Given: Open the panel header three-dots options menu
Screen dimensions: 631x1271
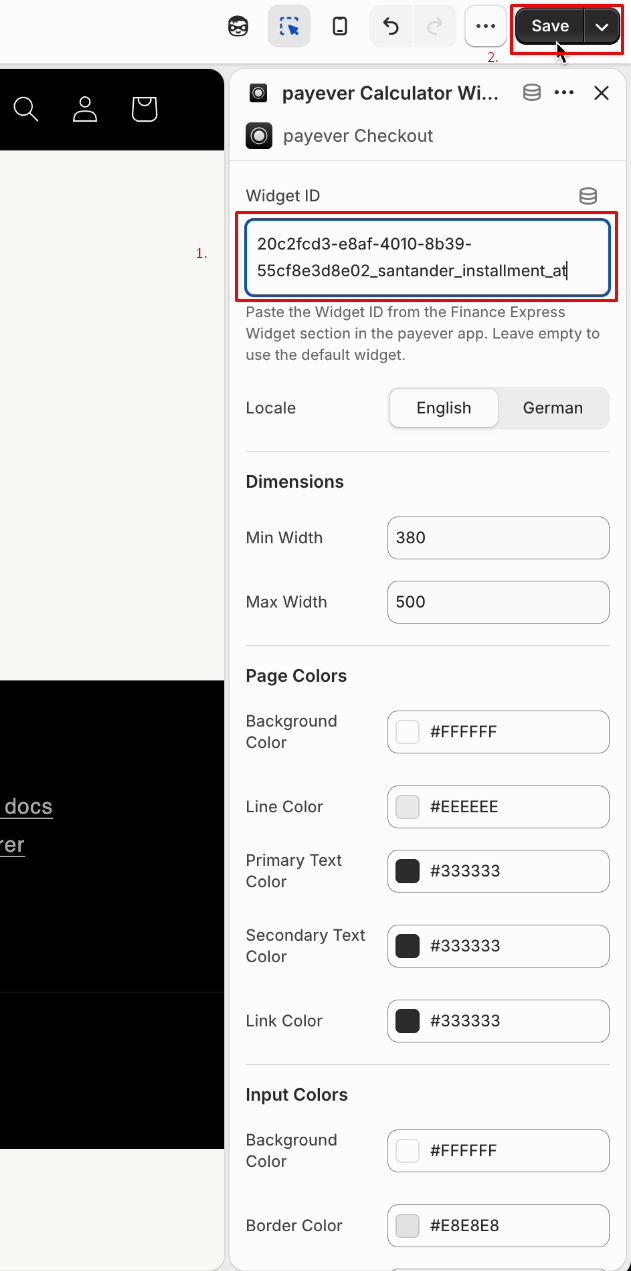Looking at the screenshot, I should 564,93.
